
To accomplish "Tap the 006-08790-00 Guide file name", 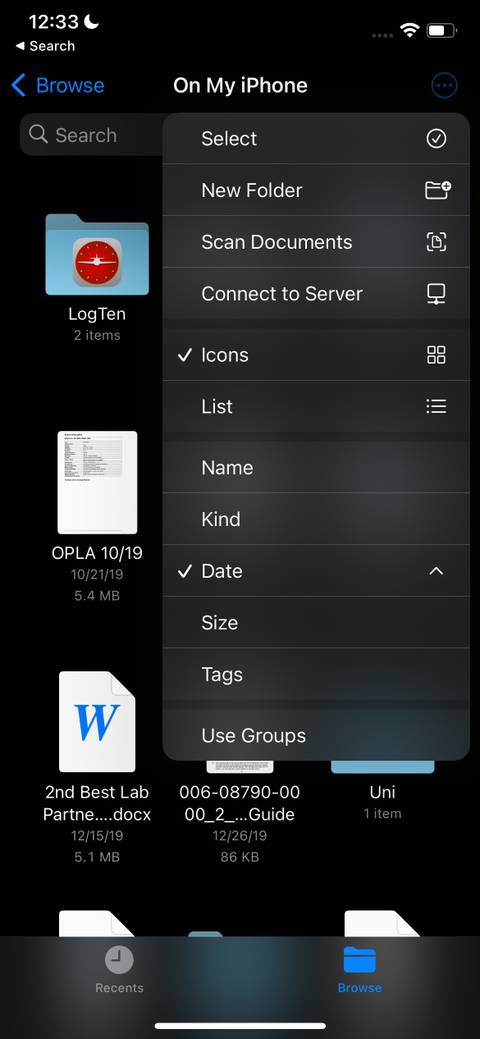I will [239, 803].
